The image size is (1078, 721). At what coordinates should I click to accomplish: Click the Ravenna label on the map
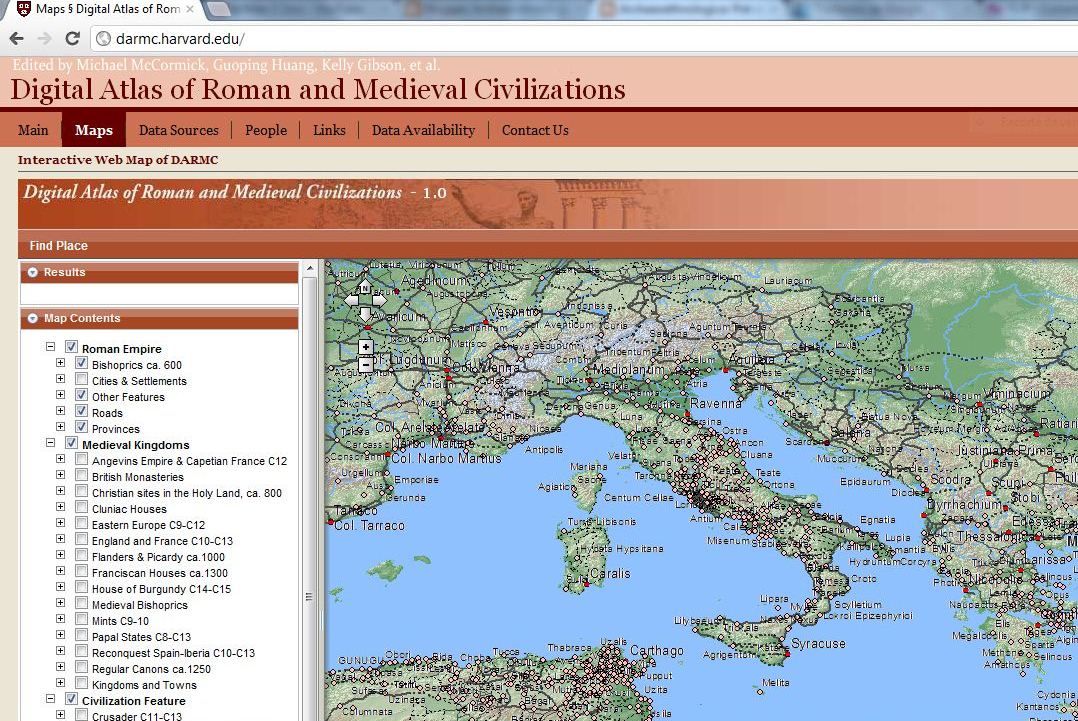[x=716, y=403]
